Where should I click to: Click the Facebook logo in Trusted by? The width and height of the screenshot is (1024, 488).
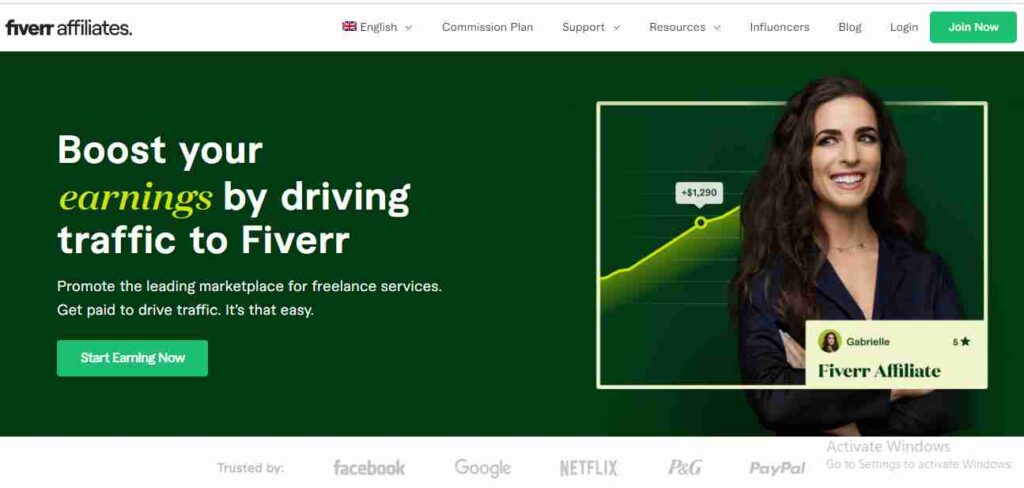(369, 468)
